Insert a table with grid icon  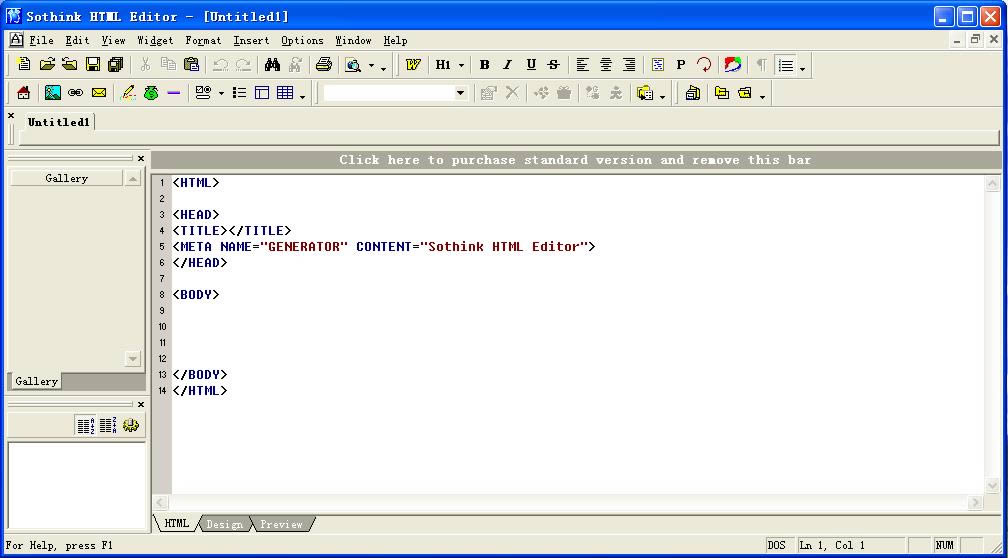coord(285,93)
